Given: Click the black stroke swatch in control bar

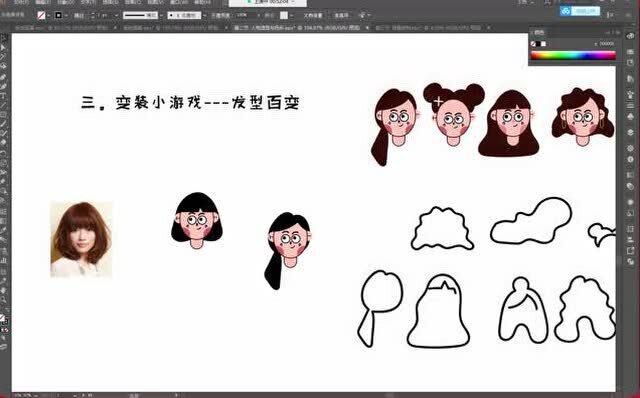Looking at the screenshot, I should coord(58,15).
